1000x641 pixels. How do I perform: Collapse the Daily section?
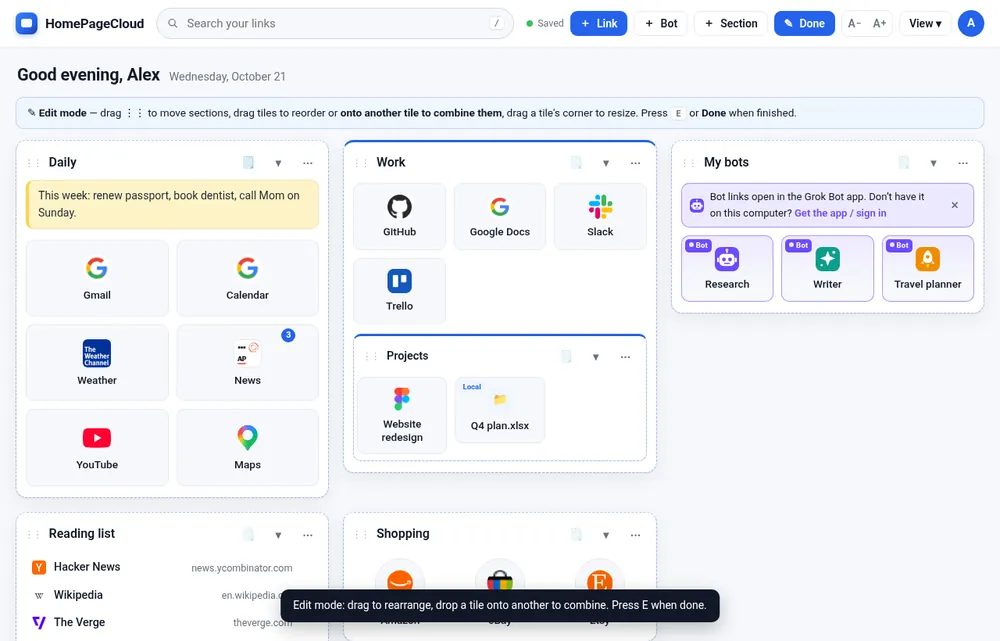tap(278, 163)
